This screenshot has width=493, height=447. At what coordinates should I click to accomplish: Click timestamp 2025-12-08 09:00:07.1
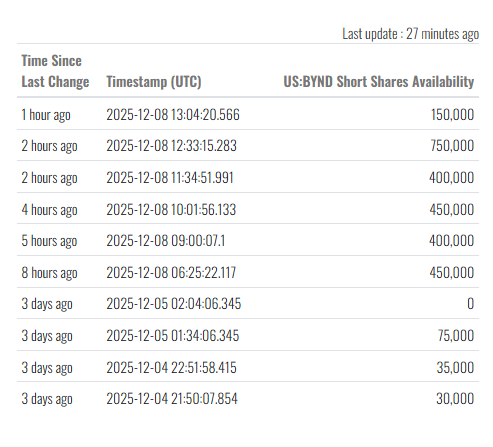[x=166, y=241]
